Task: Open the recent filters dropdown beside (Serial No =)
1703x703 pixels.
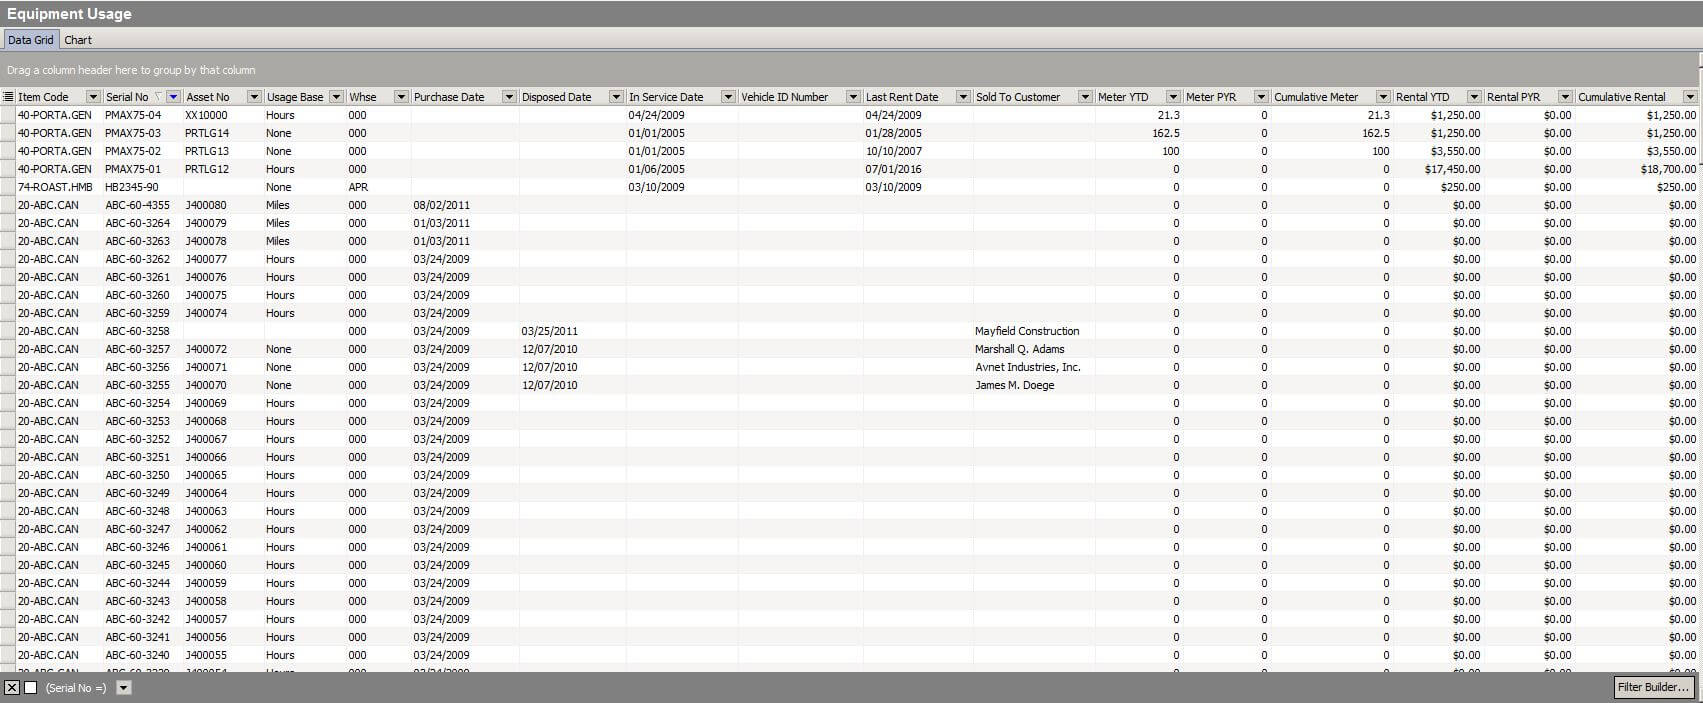Action: coord(124,687)
